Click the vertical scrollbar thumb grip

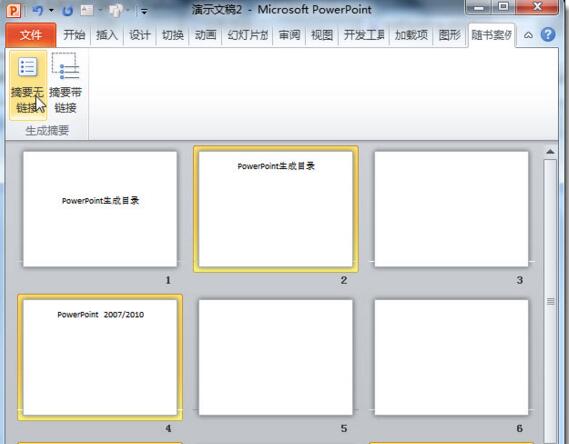pos(550,301)
